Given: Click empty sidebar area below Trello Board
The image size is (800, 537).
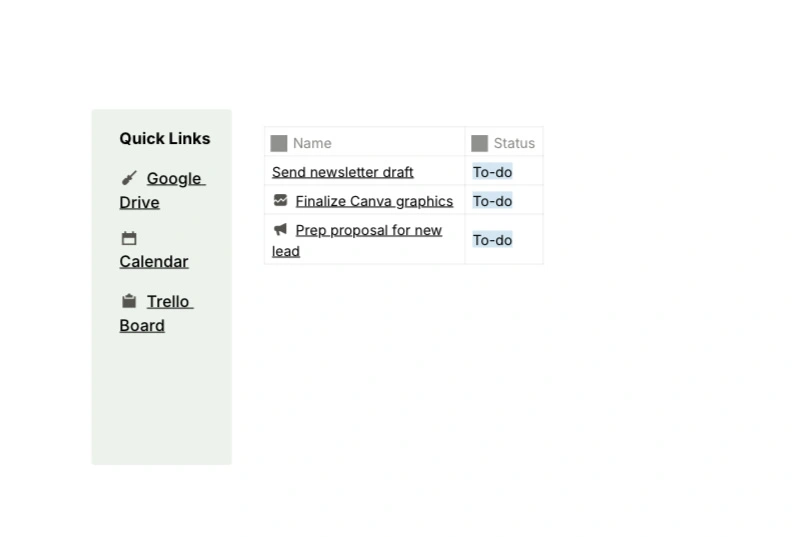Looking at the screenshot, I should [x=161, y=400].
